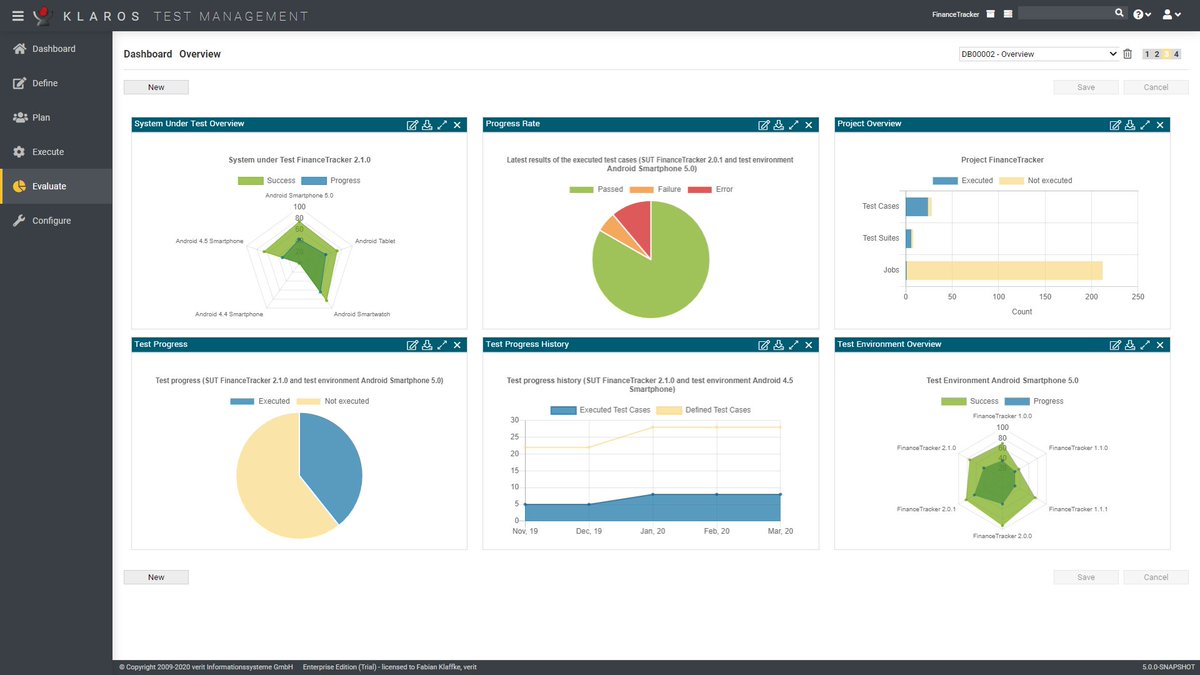Toggle Not executed legend in Project Overview
The height and width of the screenshot is (675, 1200).
point(1036,181)
